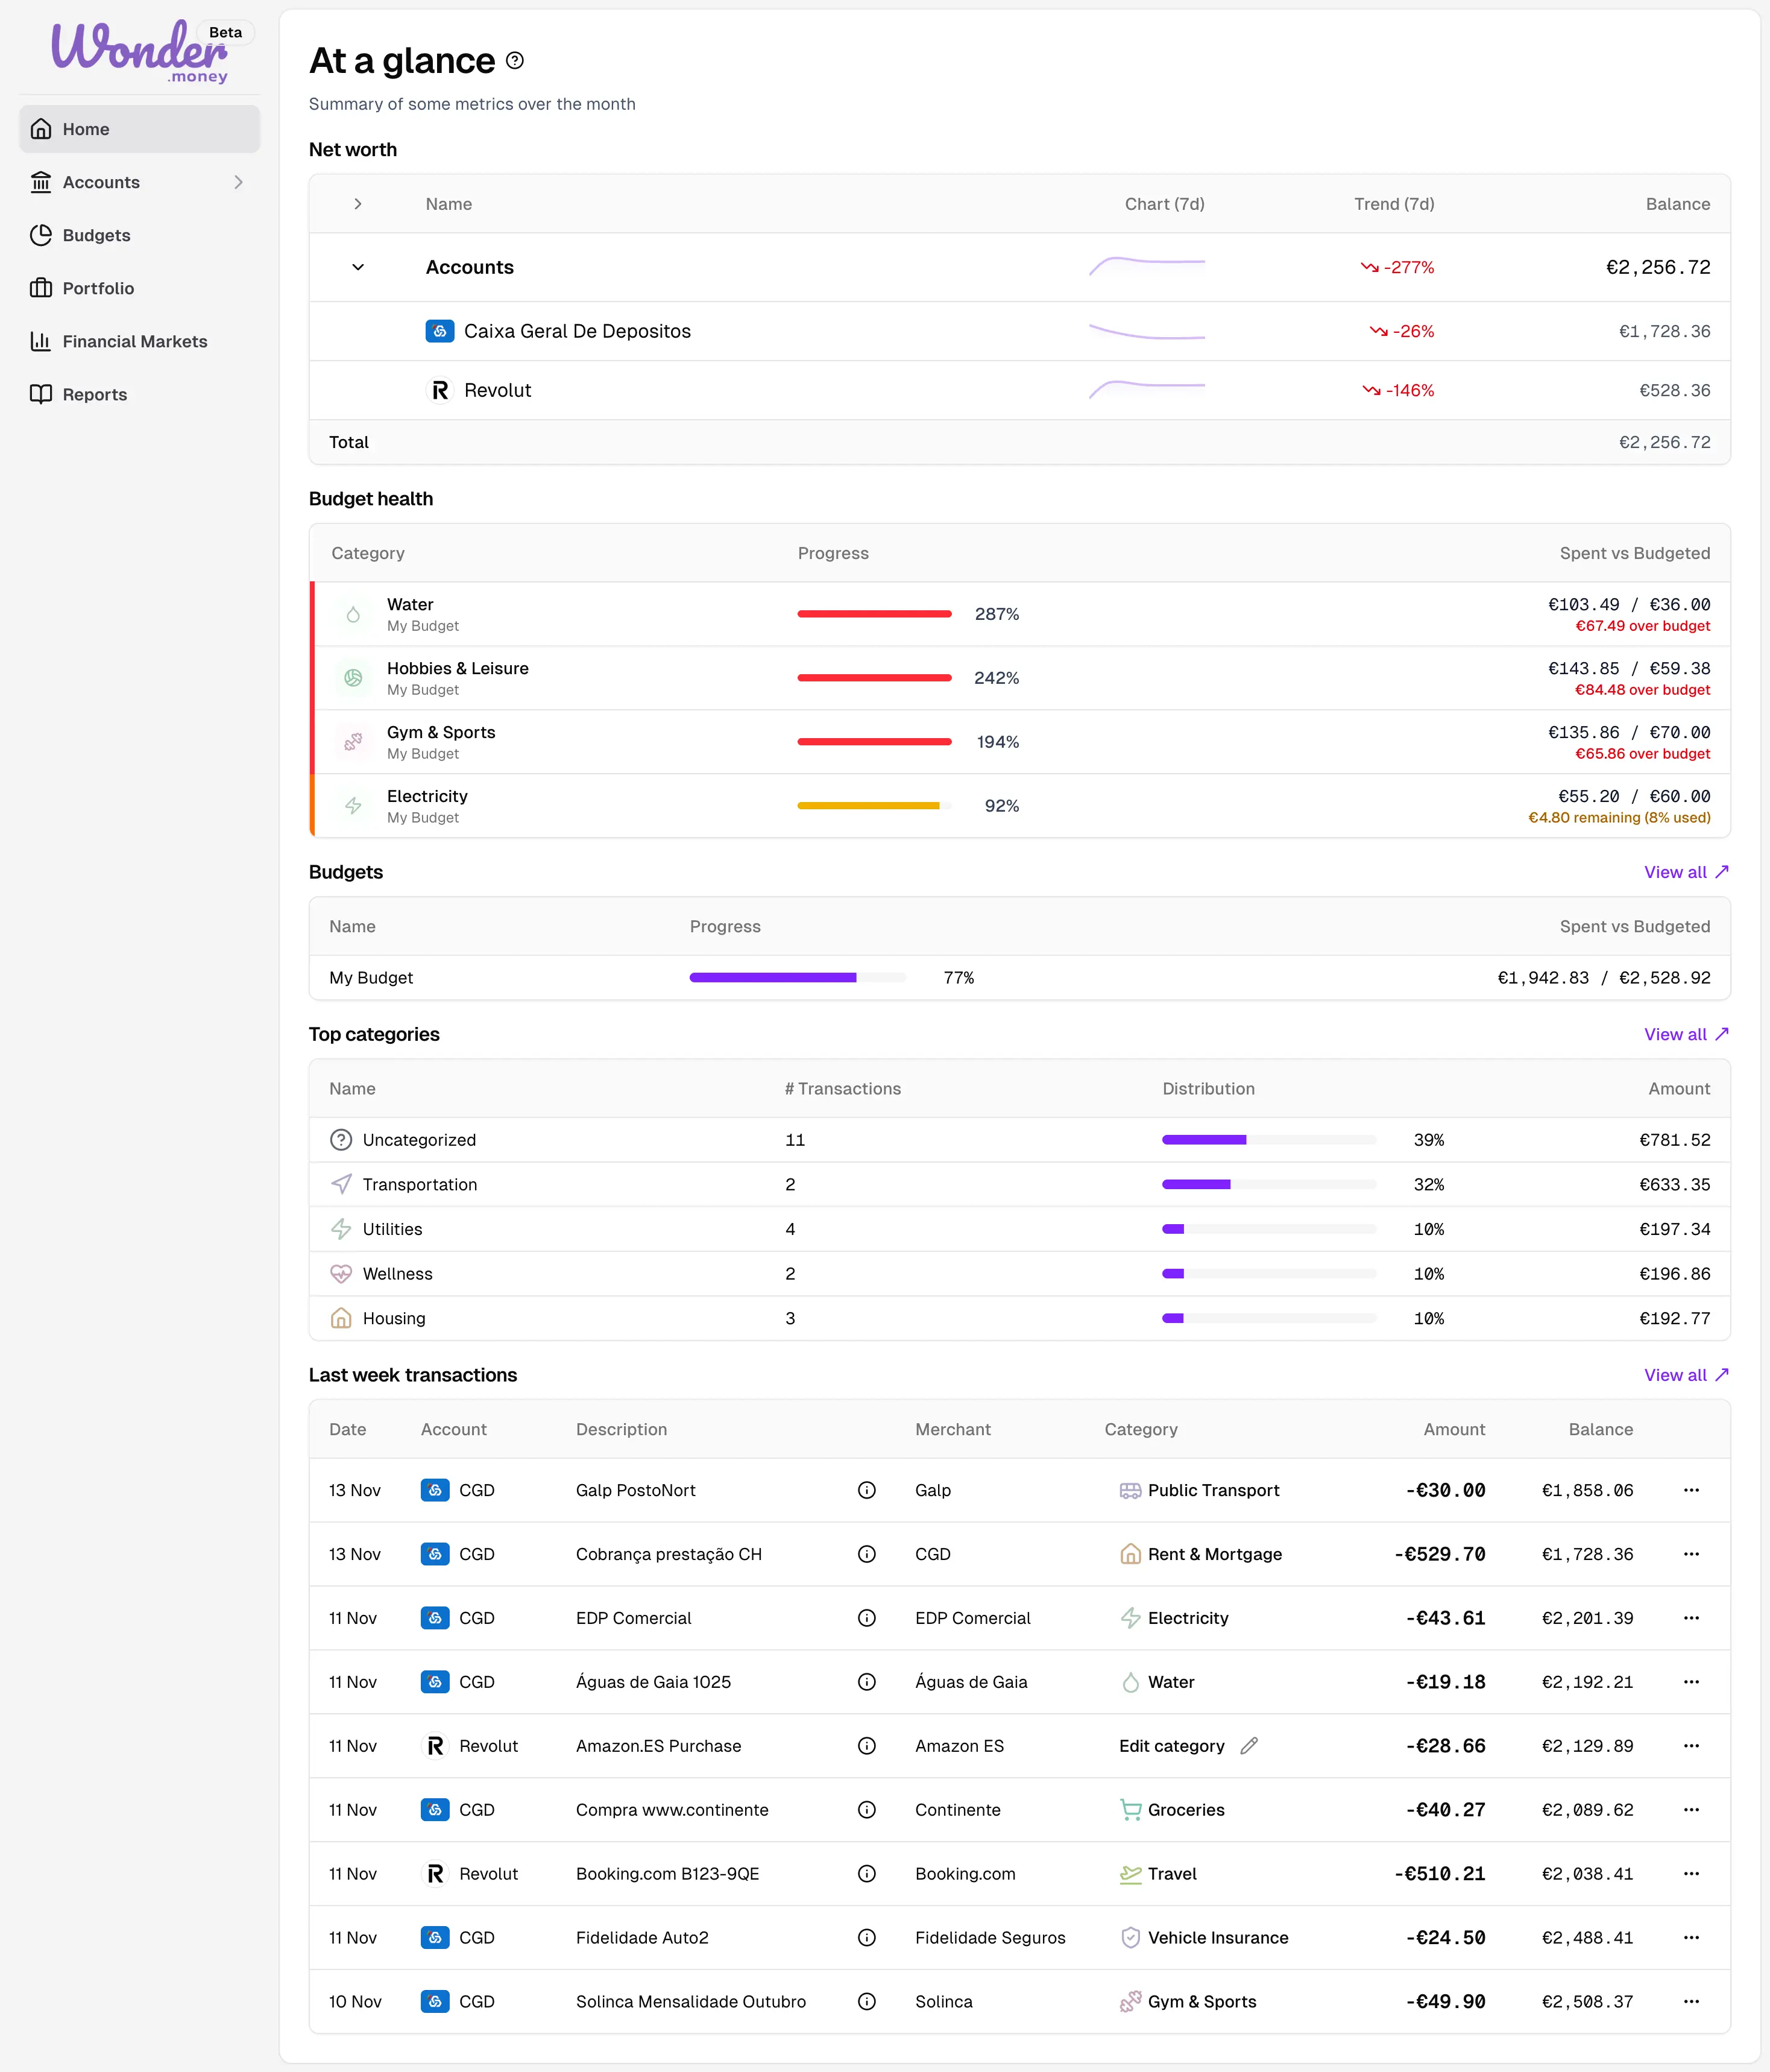Open the three-dots menu for Booking.com transaction
The width and height of the screenshot is (1770, 2072).
[x=1691, y=1874]
